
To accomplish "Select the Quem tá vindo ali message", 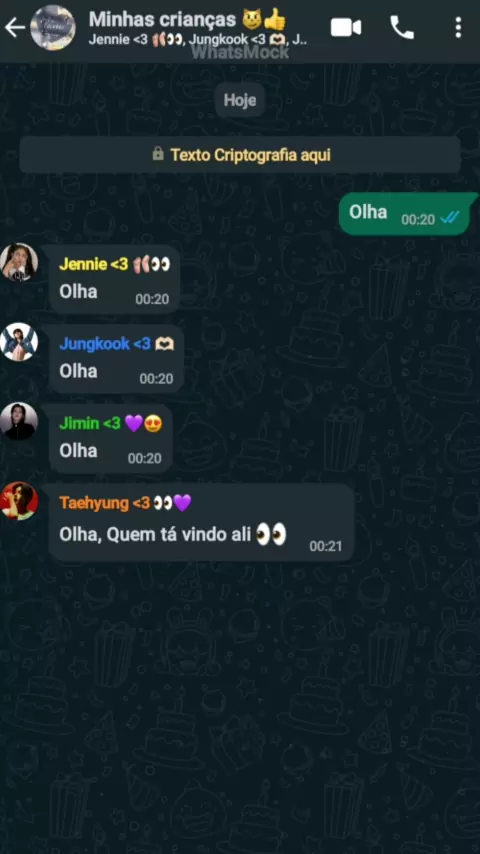I will (202, 522).
